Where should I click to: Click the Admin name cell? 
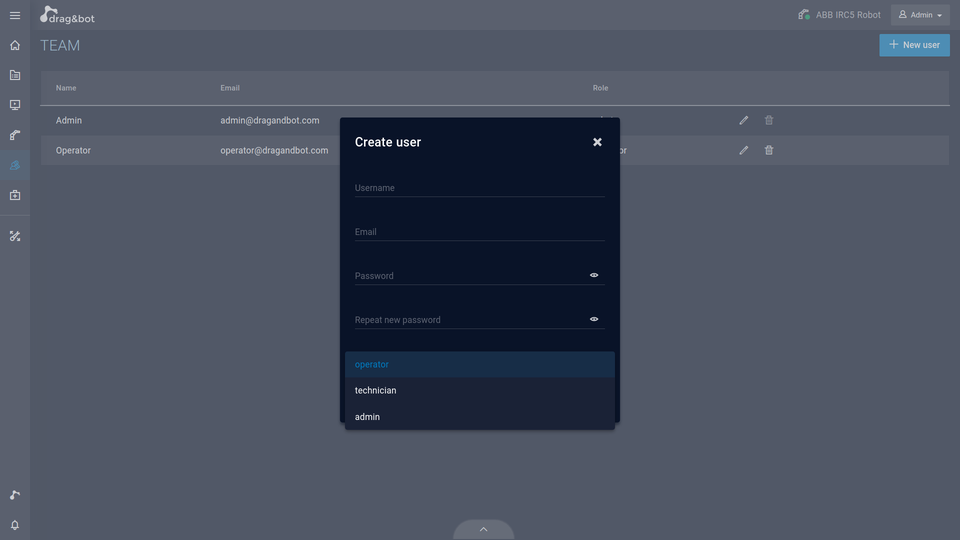coord(69,121)
